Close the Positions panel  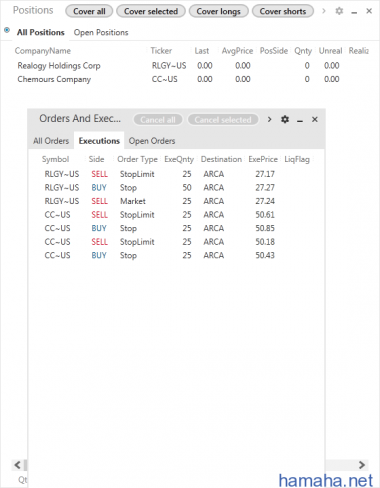pos(369,11)
